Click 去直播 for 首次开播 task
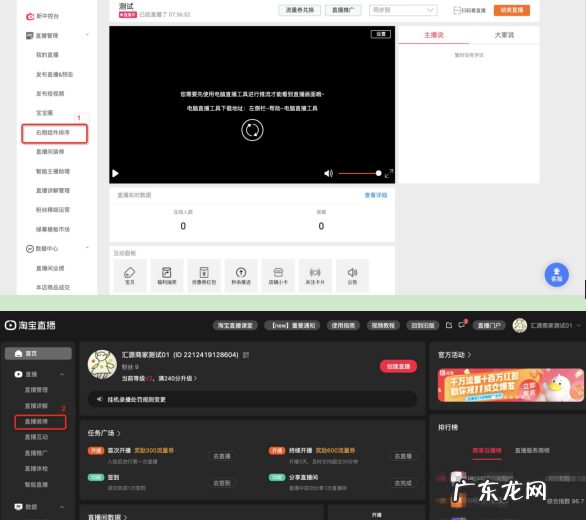This screenshot has height=520, width=586. pos(222,456)
